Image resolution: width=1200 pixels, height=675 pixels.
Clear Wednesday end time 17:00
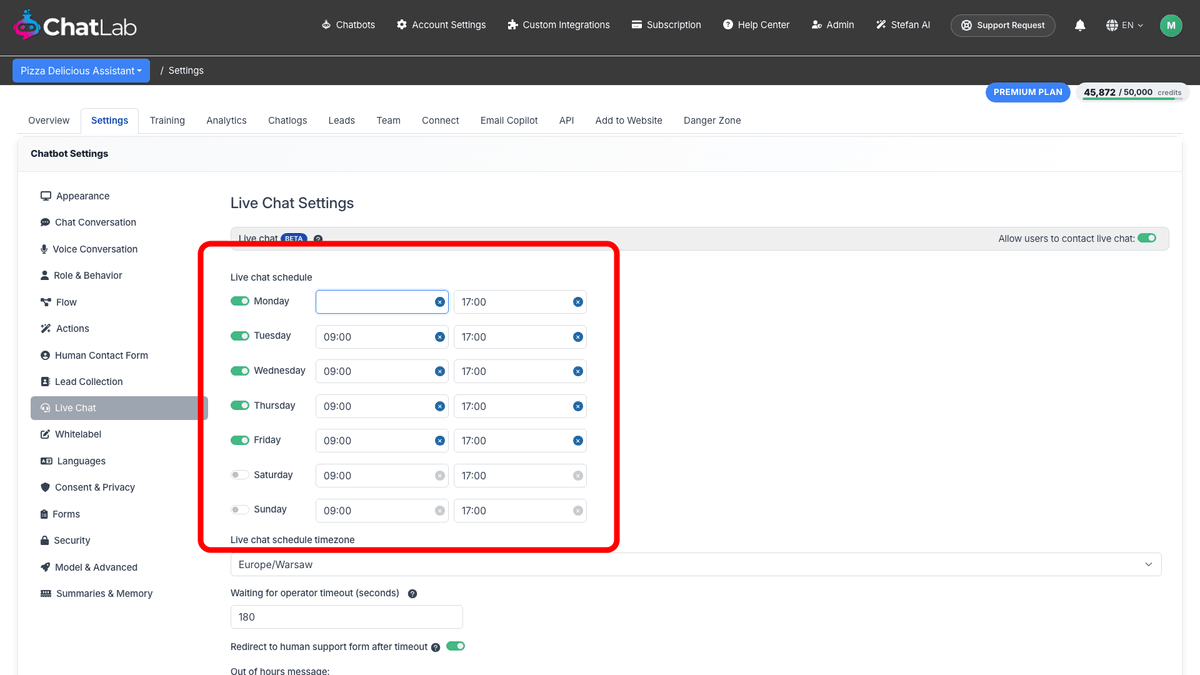578,371
